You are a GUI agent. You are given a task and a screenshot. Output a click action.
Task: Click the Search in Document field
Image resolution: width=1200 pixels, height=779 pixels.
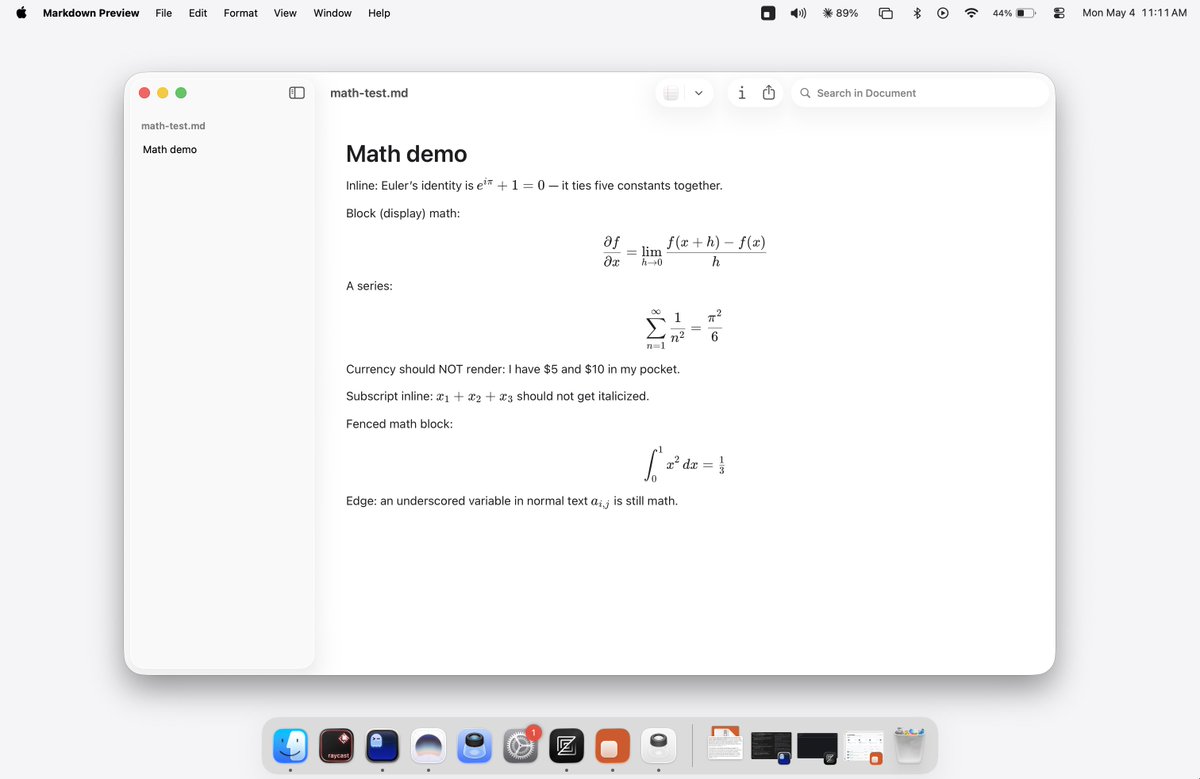(920, 93)
